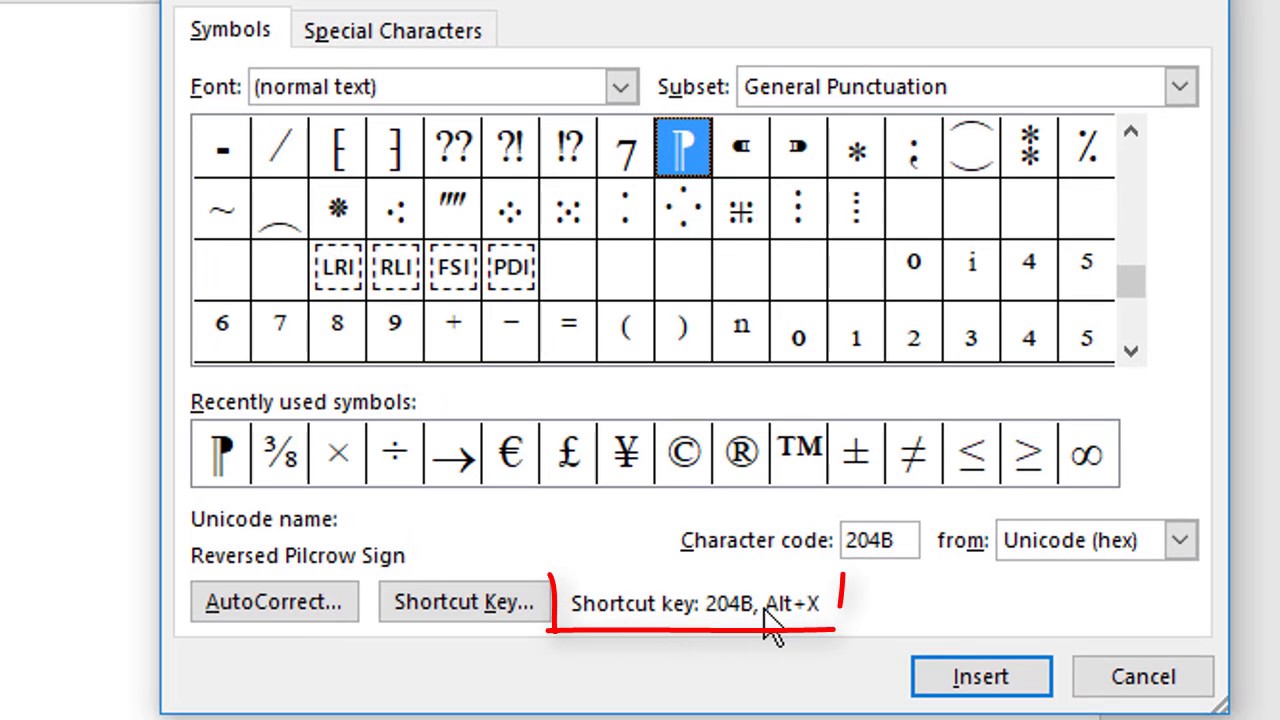Select the superscript i symbol
1280x720 pixels.
click(971, 268)
